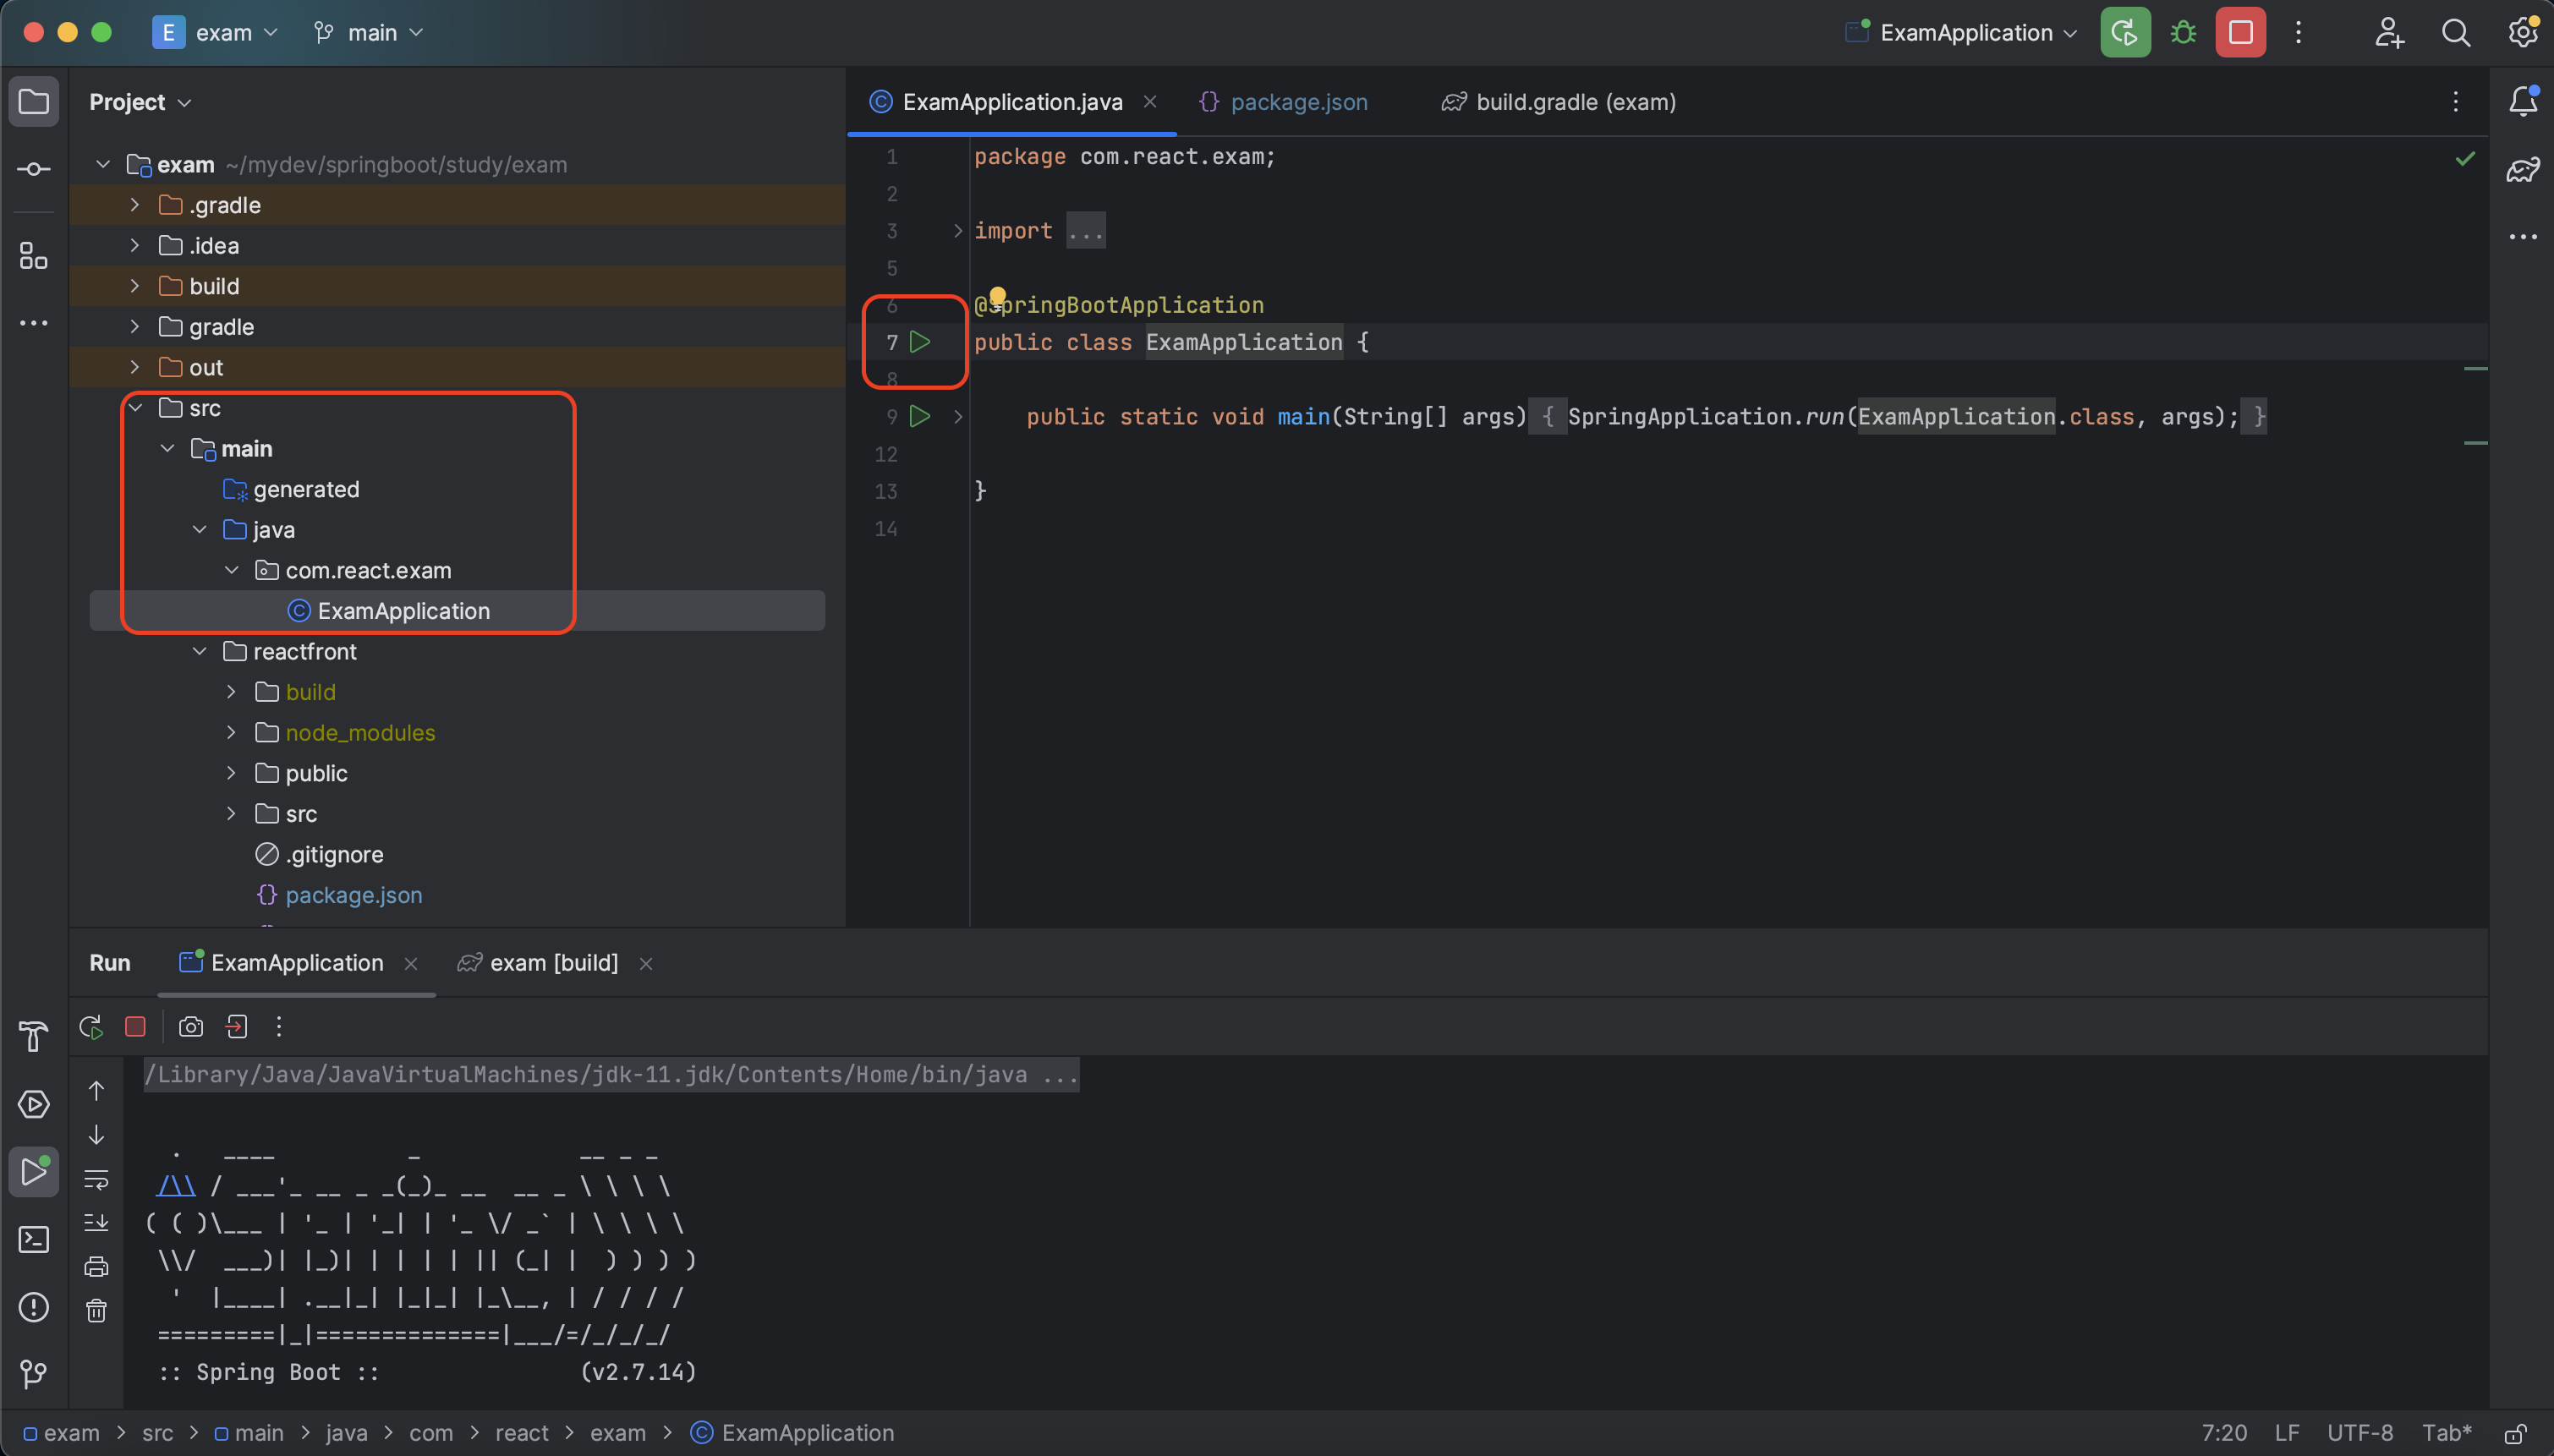The image size is (2554, 1456).
Task: Open Search Everywhere magnifier icon
Action: point(2455,33)
